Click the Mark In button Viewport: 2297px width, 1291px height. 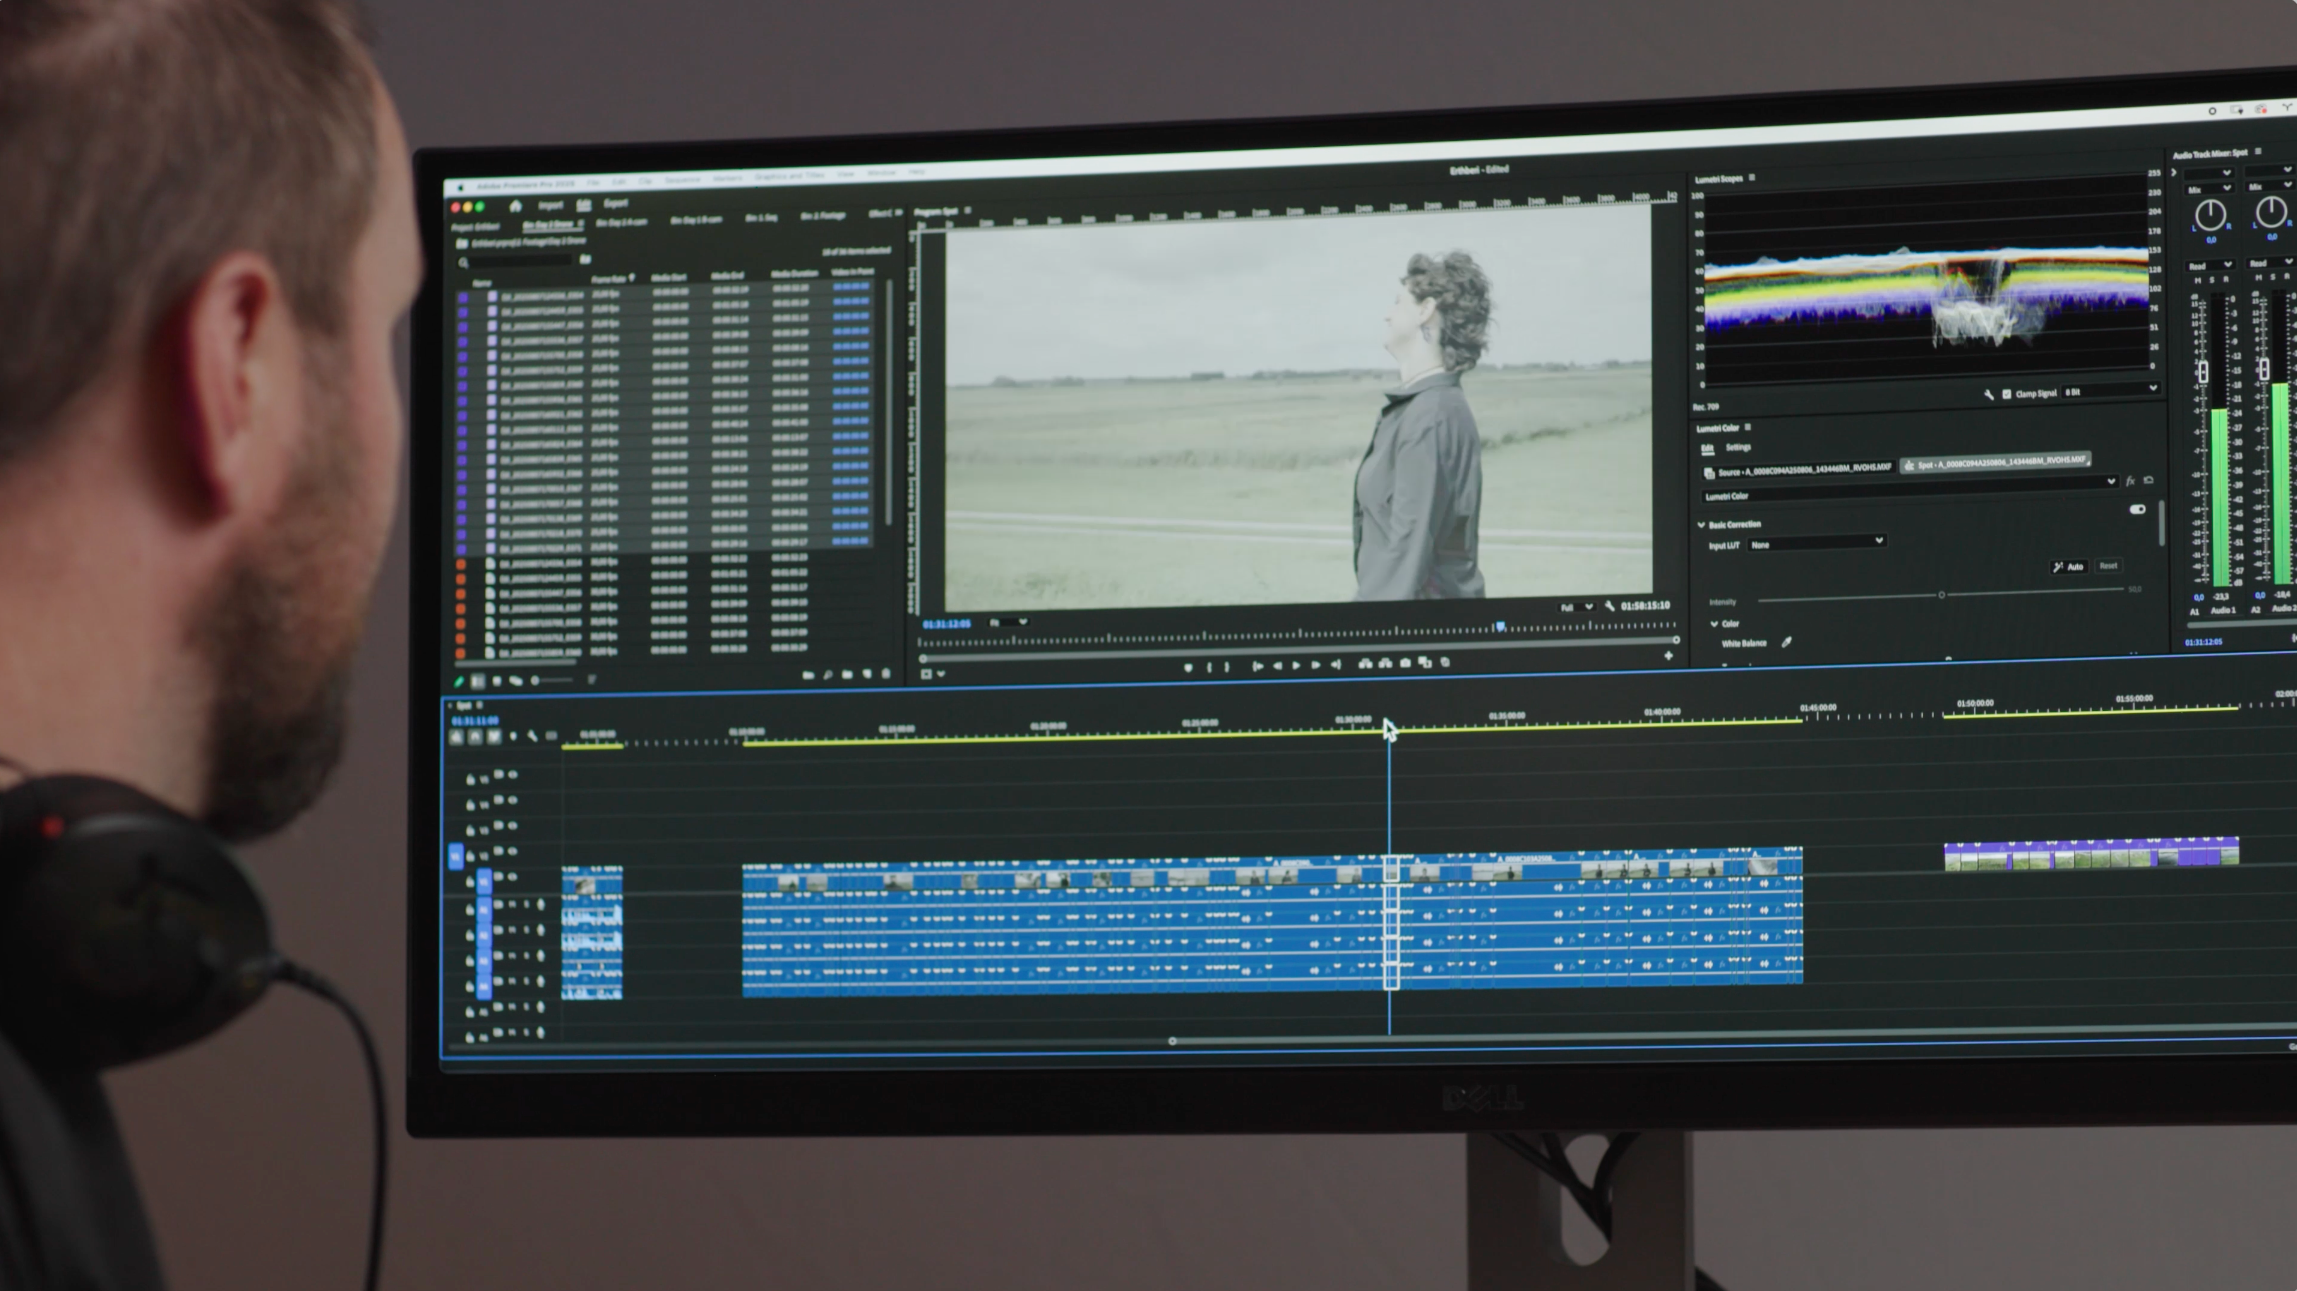coord(1209,667)
